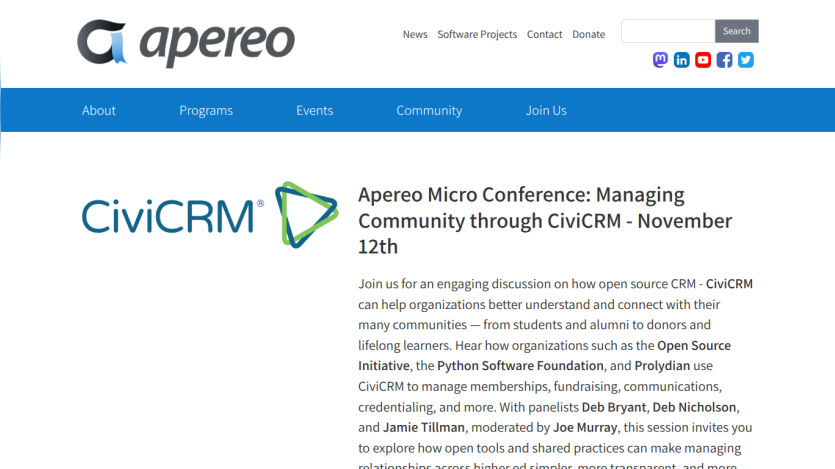The height and width of the screenshot is (469, 835).
Task: Click the bold Open Source Initiative text
Action: point(544,356)
